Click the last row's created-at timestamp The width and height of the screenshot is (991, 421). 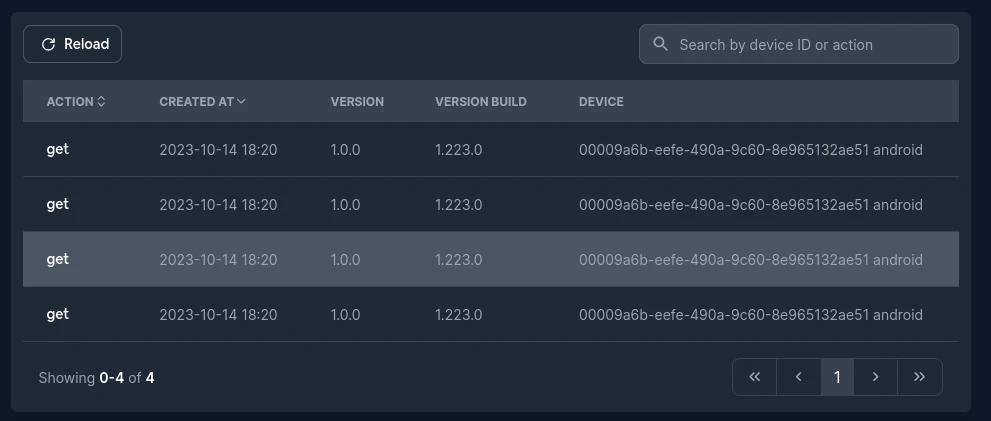[x=218, y=315]
